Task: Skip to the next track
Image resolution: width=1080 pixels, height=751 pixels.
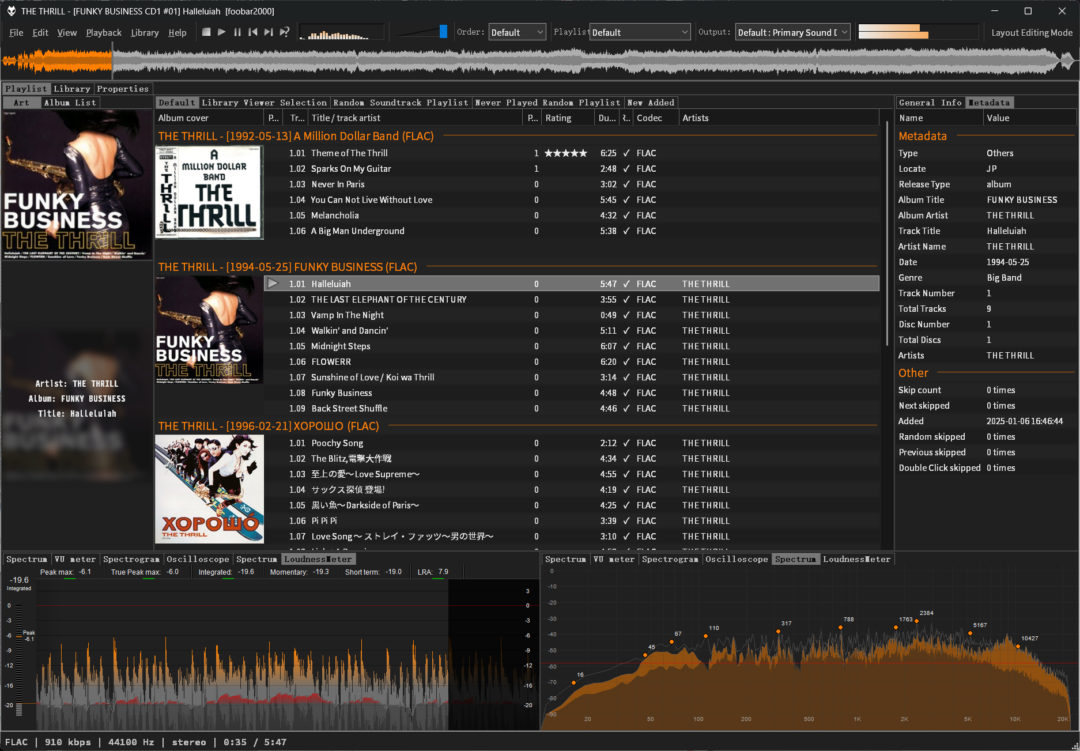Action: pos(269,32)
